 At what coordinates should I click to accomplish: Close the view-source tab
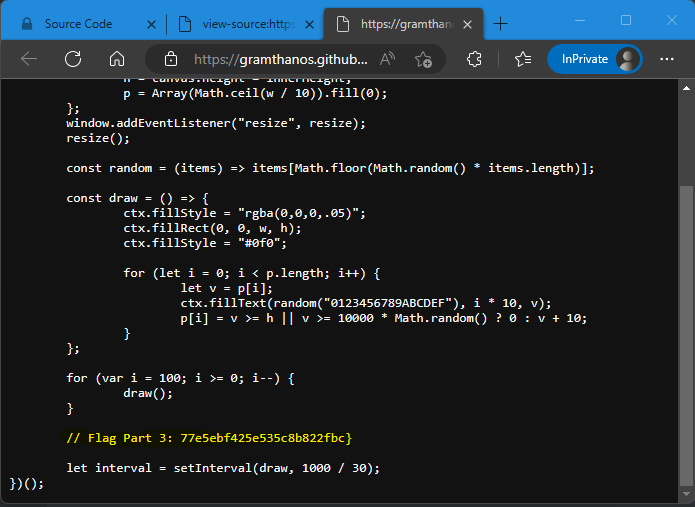coord(311,23)
